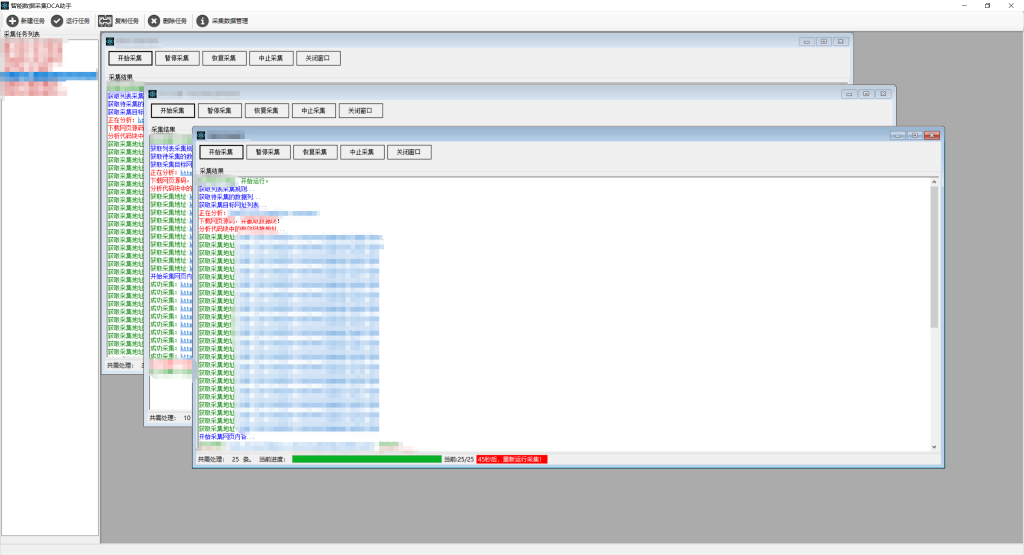
Task: Click the 删除任务 (Delete Task) X icon
Action: click(x=153, y=20)
